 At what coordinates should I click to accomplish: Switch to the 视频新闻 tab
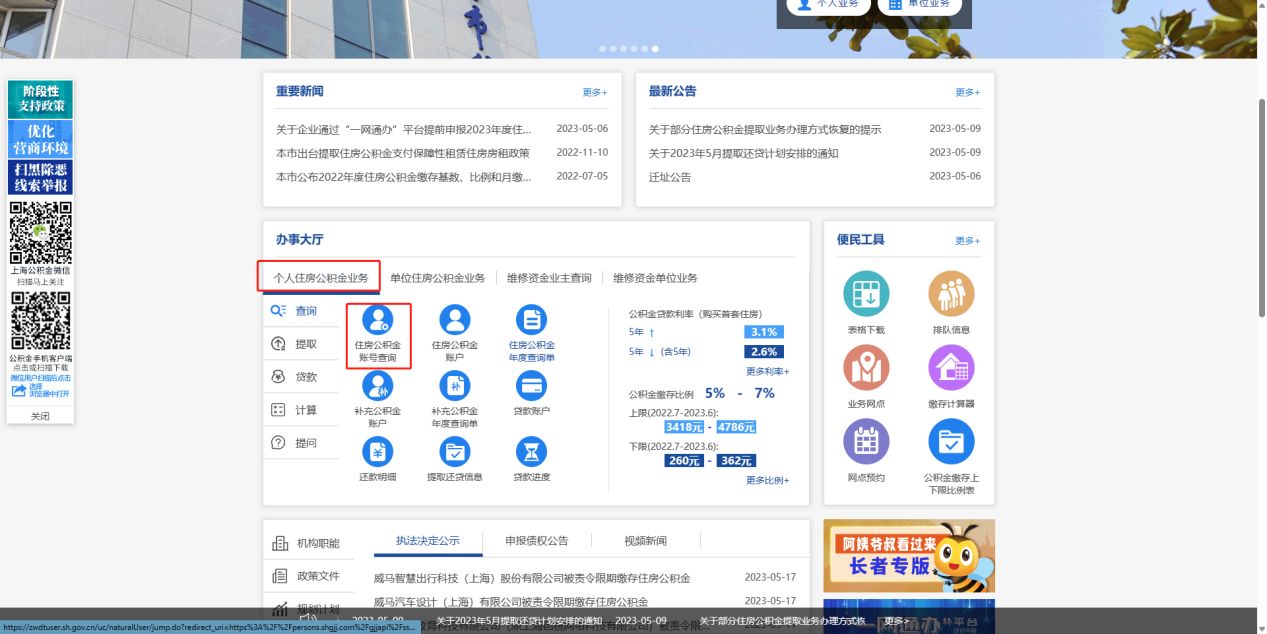tap(645, 540)
